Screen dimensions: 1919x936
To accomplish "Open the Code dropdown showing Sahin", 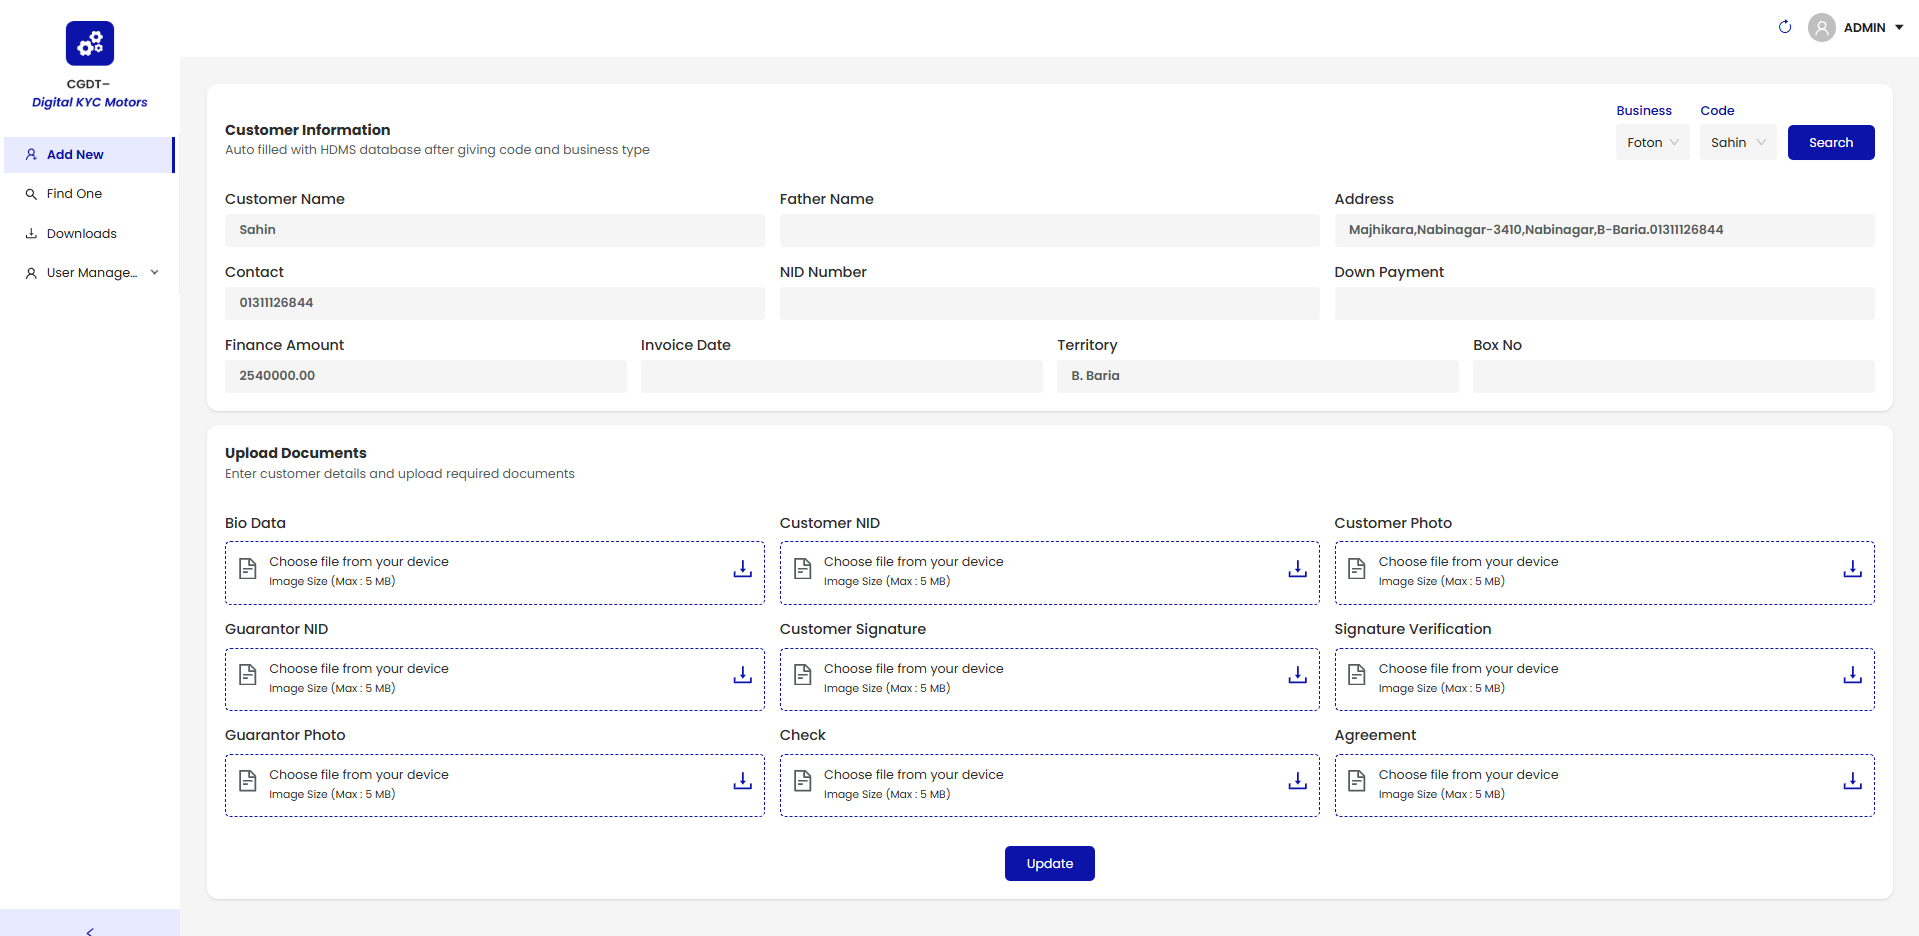I will [1737, 143].
